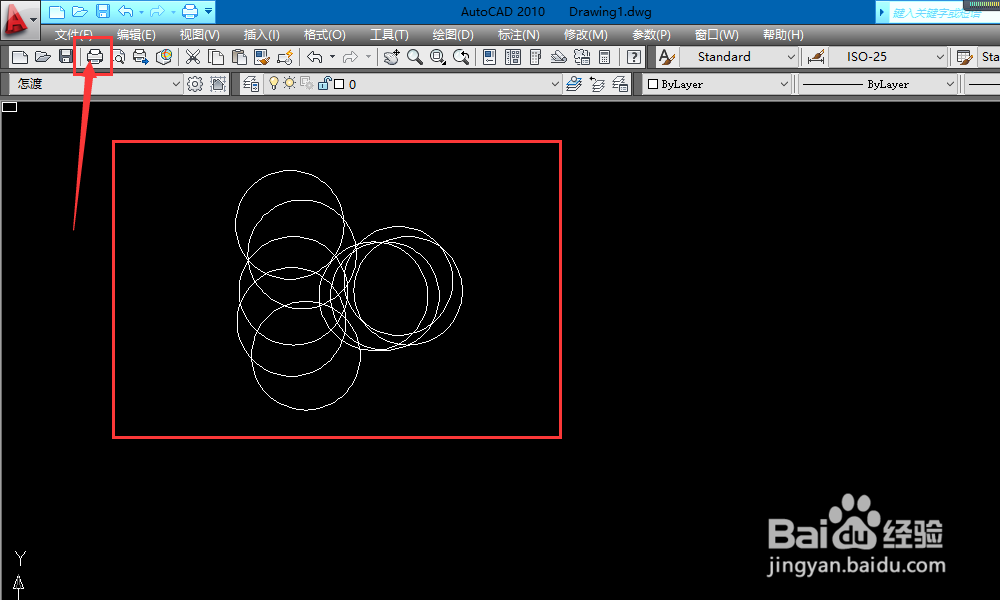Select the Match Properties brush icon

point(261,57)
